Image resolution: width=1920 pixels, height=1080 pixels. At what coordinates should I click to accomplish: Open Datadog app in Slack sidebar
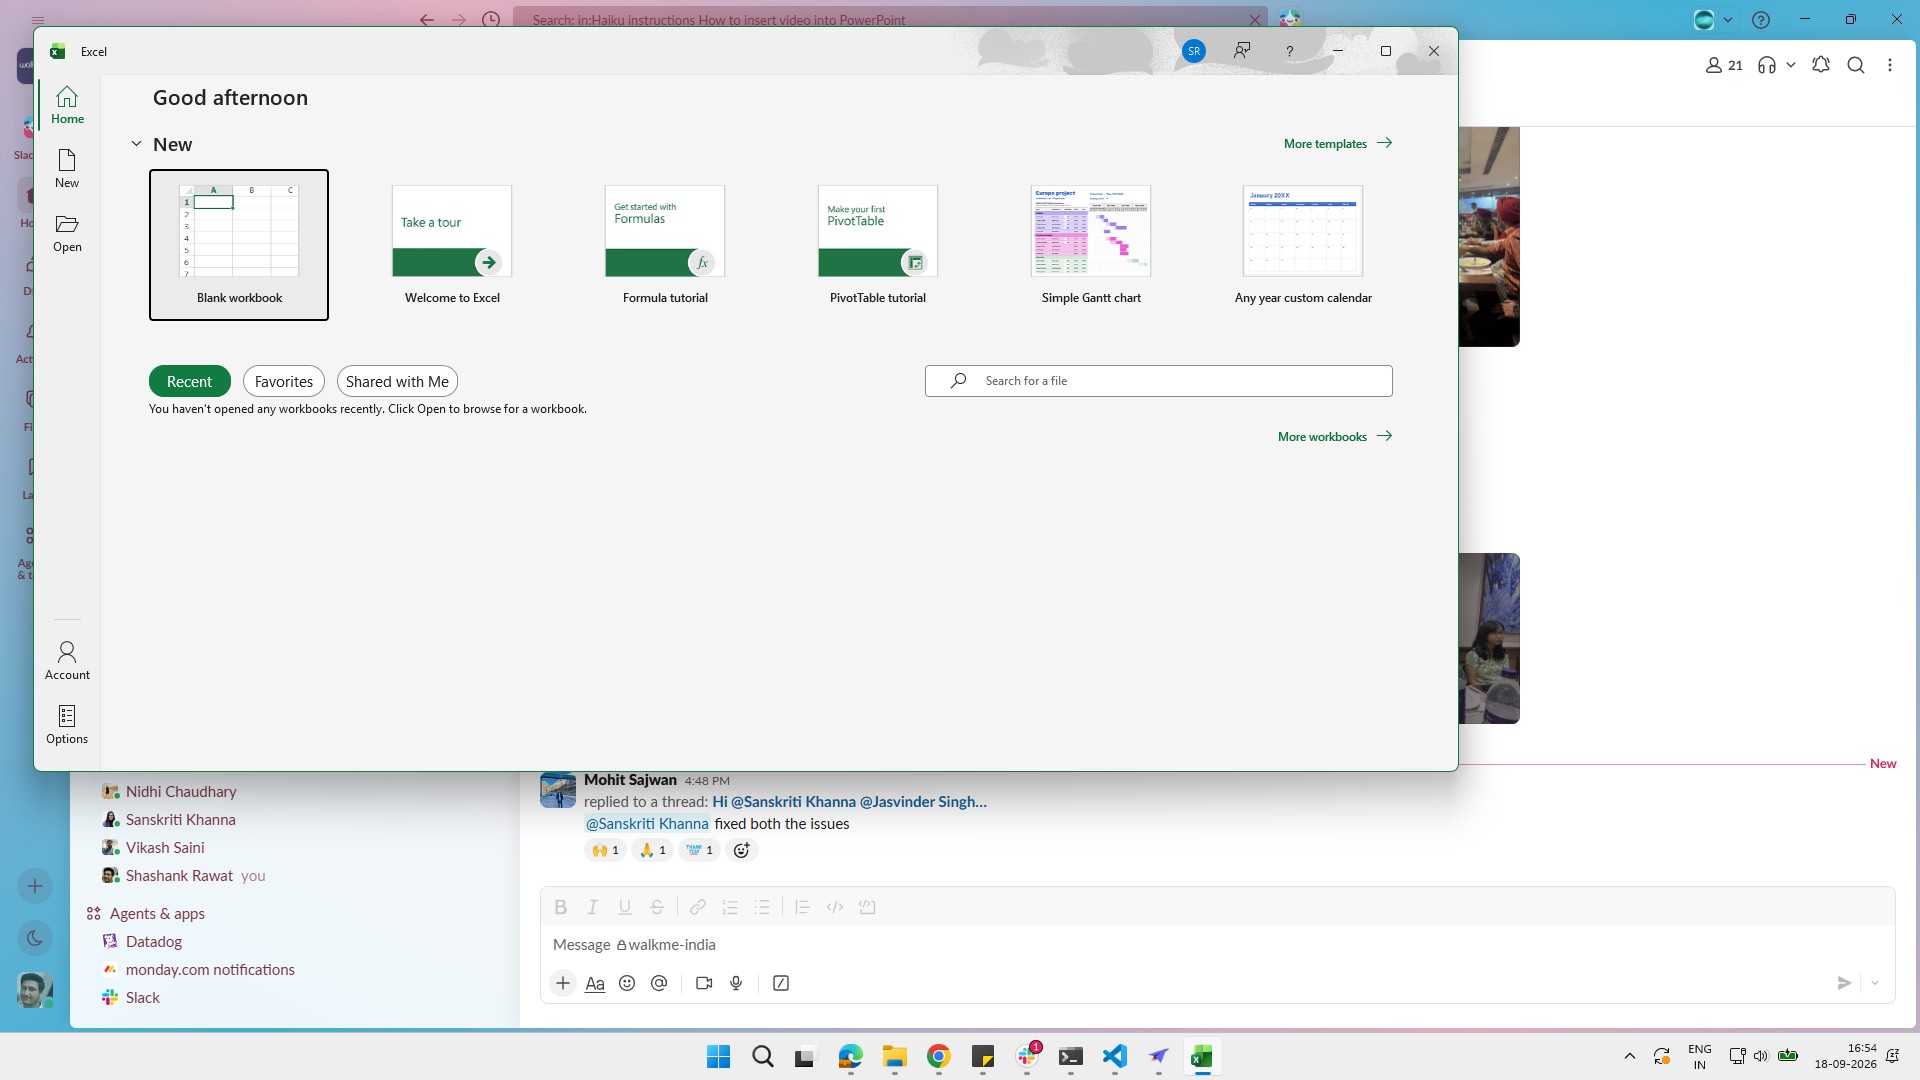click(154, 941)
